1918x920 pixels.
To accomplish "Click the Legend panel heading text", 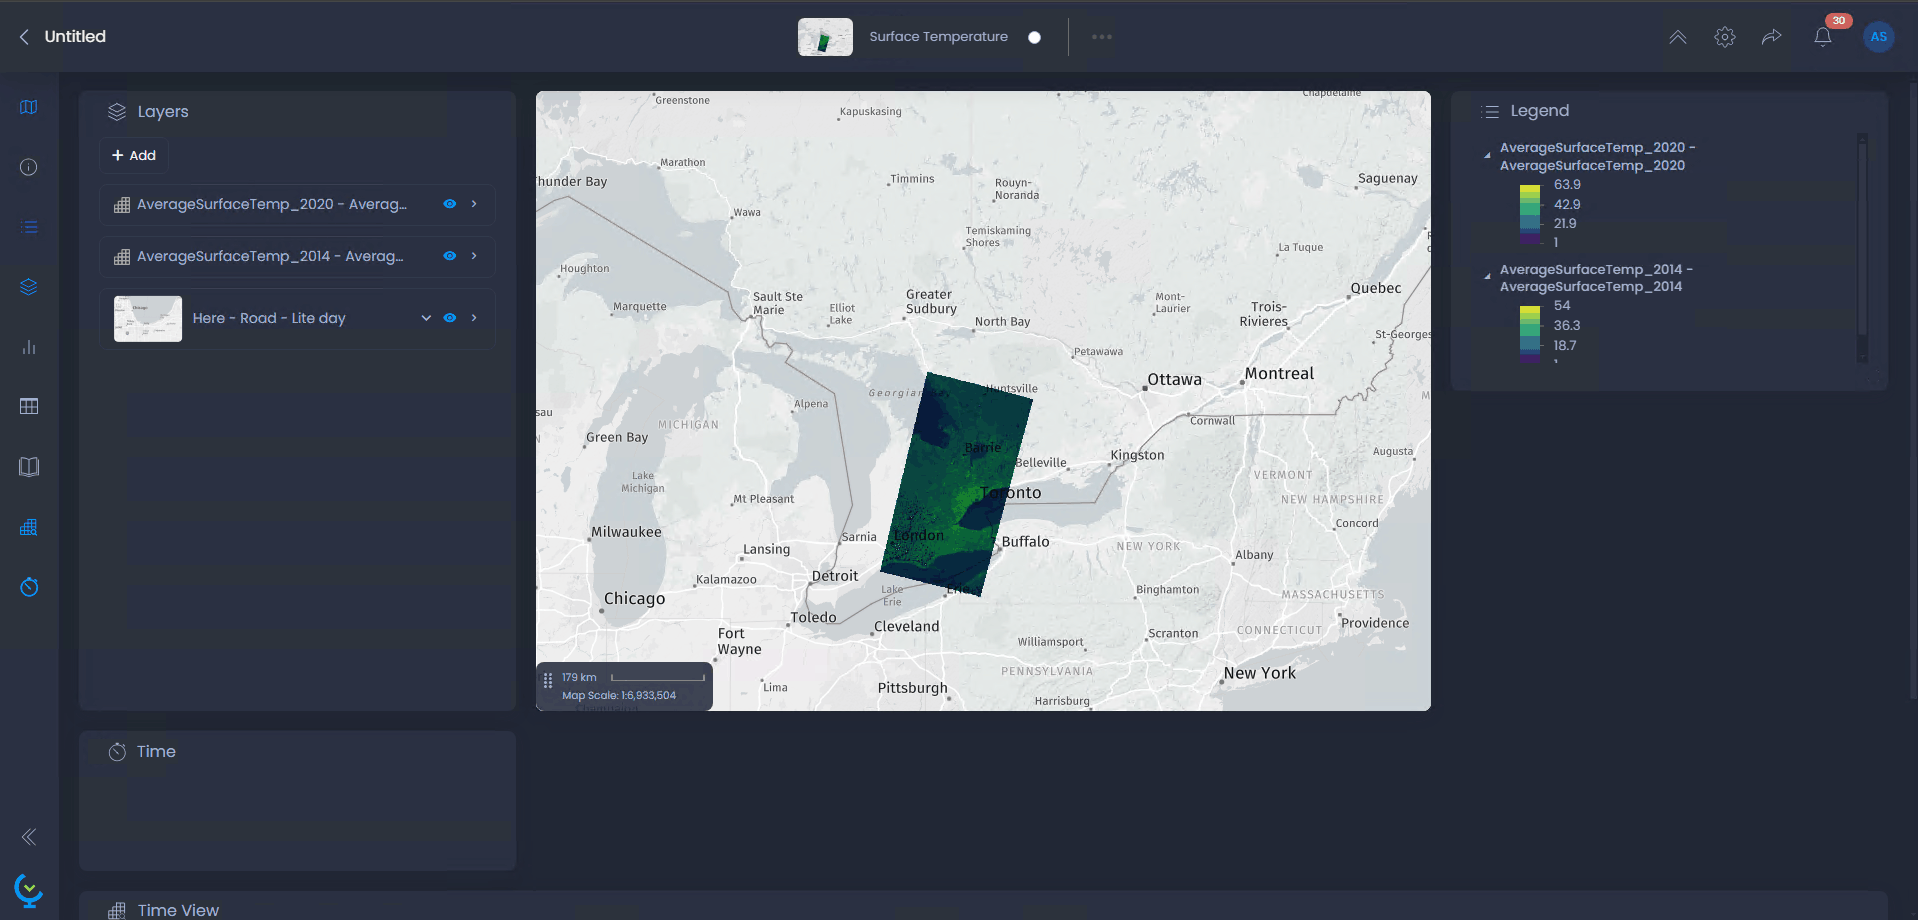I will (1540, 111).
